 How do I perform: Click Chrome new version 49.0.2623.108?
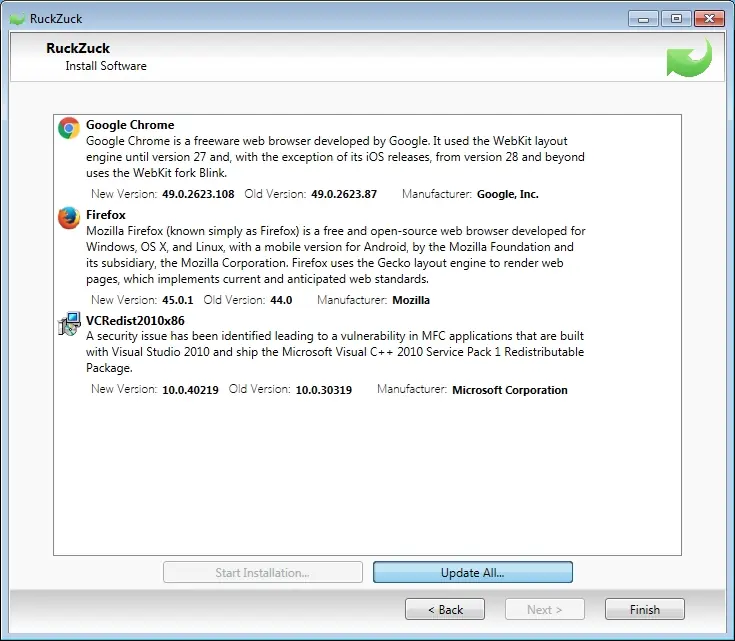[x=198, y=194]
